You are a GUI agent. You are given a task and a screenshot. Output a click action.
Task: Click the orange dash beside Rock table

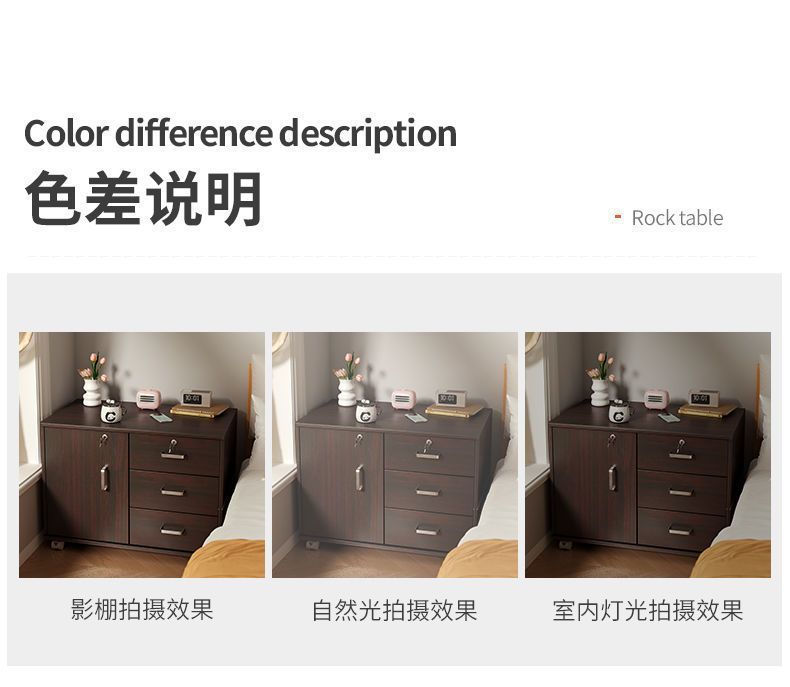click(618, 217)
